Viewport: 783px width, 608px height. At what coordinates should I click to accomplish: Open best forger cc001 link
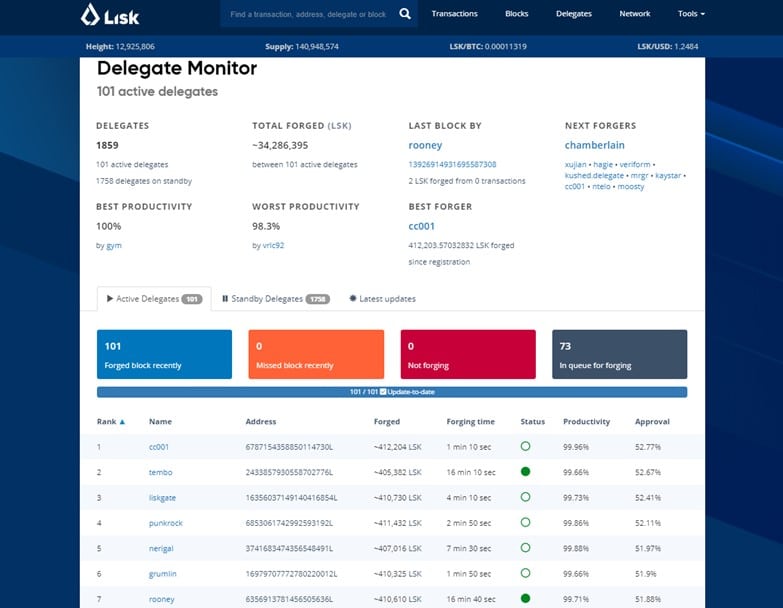click(x=421, y=226)
